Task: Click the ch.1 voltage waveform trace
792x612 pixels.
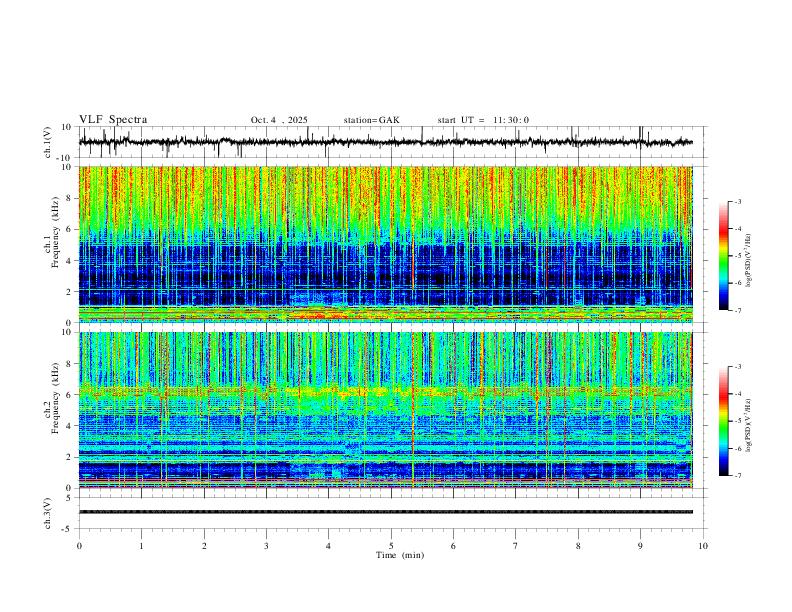Action: click(386, 142)
